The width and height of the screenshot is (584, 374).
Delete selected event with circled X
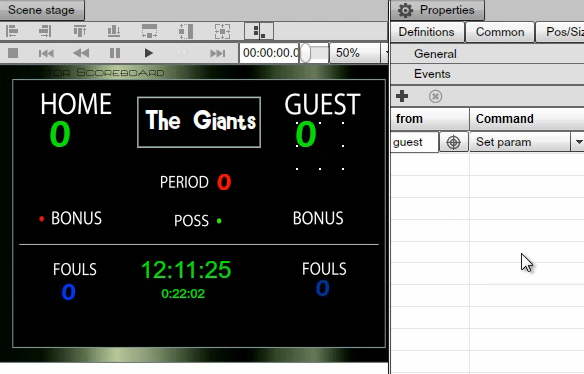[x=435, y=96]
